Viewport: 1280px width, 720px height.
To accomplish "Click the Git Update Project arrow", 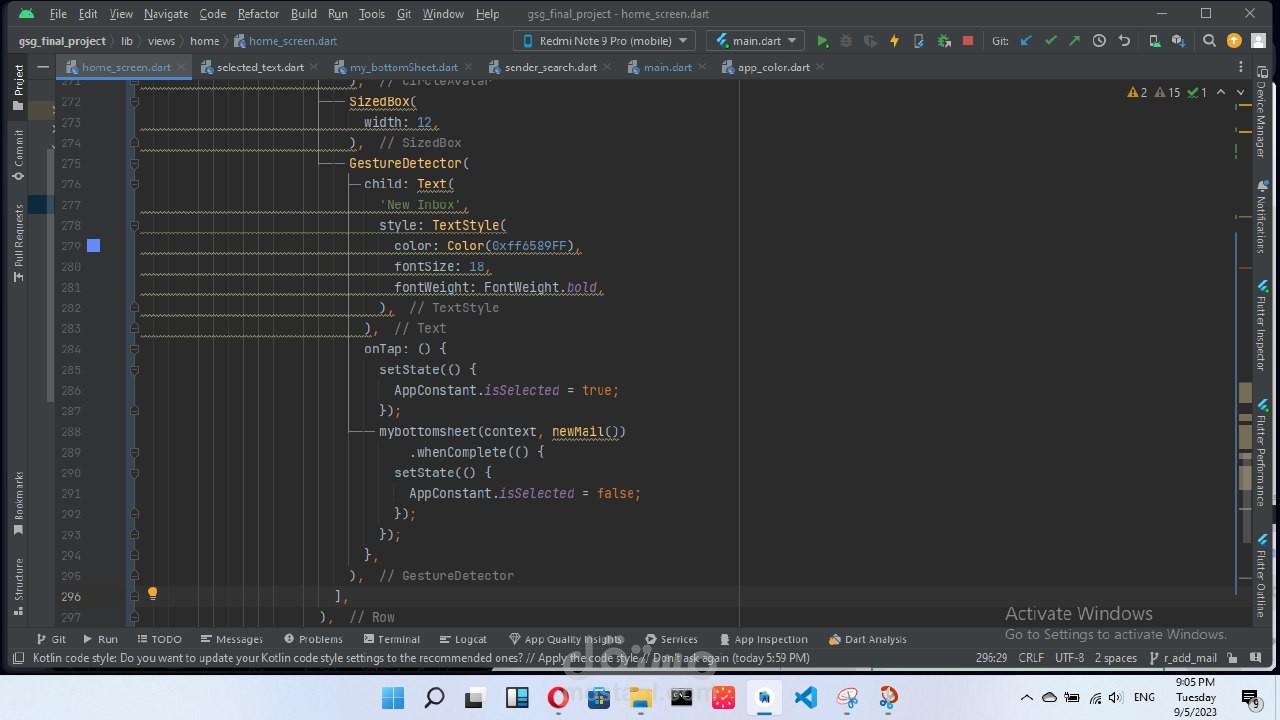I will [1026, 41].
